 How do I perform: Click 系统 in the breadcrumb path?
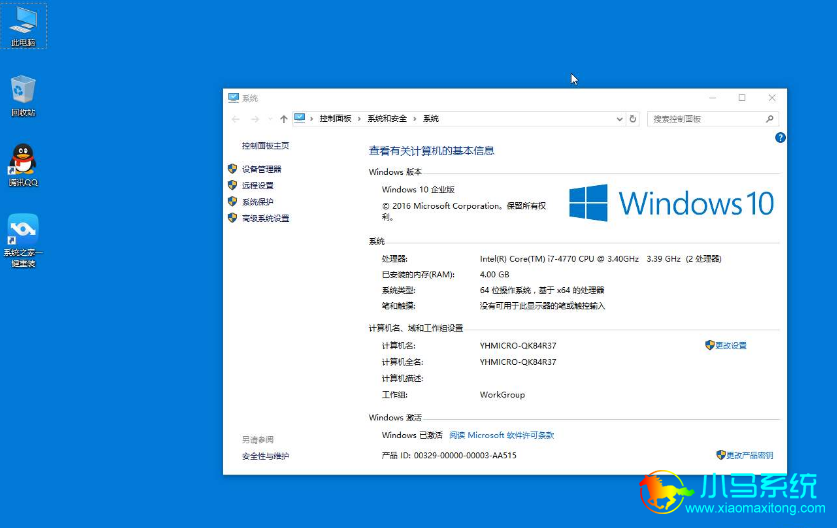(431, 119)
